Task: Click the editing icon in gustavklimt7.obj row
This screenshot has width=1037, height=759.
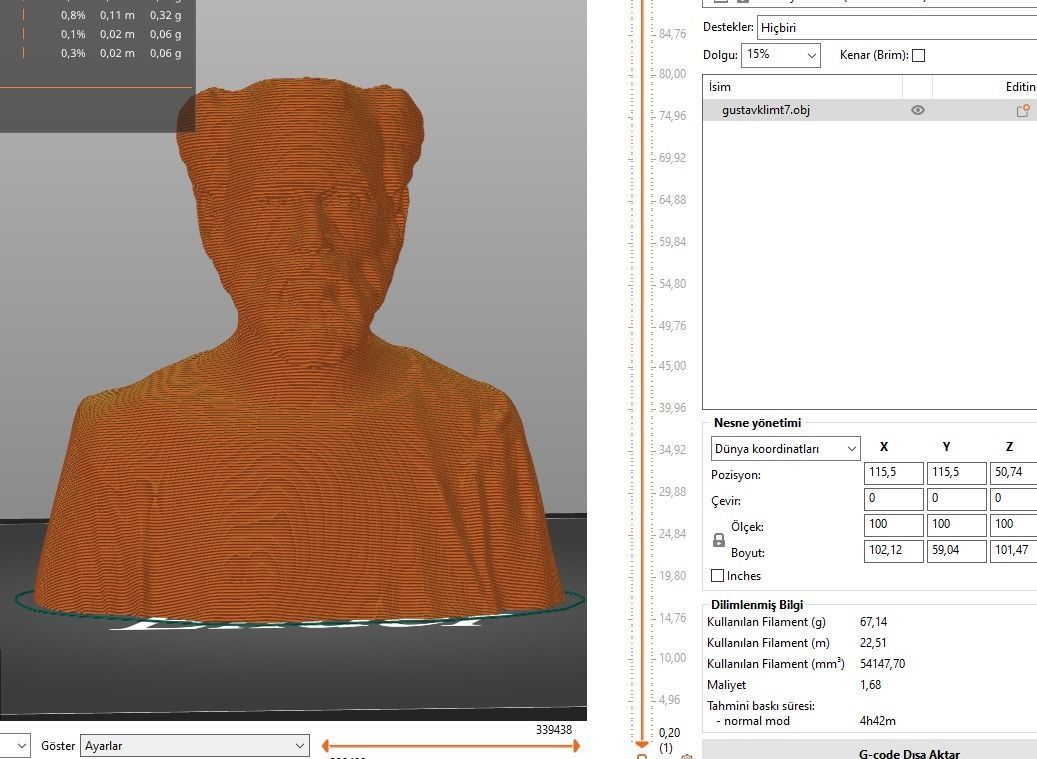Action: [1023, 110]
